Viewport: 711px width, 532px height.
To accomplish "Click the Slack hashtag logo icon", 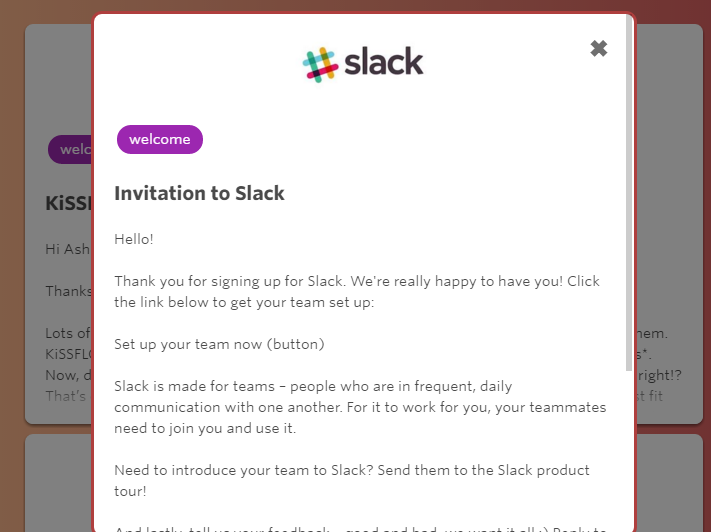I will (321, 64).
